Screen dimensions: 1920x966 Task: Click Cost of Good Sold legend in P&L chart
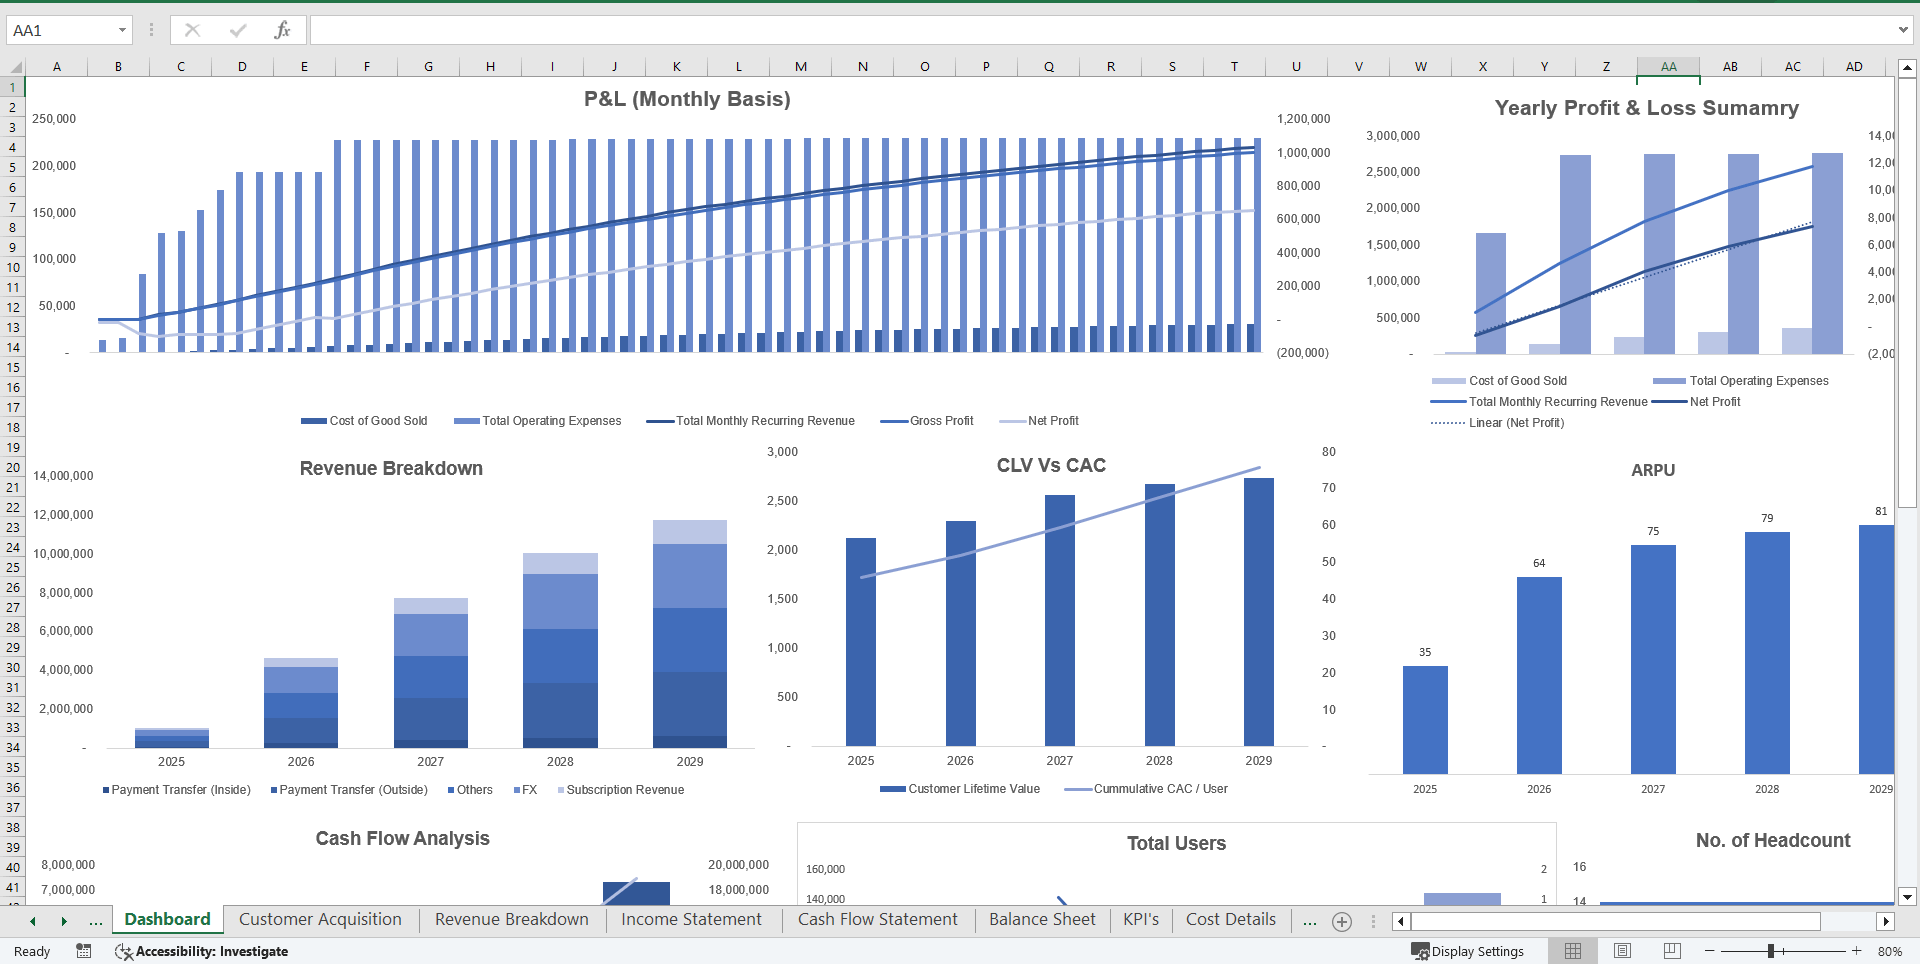[364, 421]
